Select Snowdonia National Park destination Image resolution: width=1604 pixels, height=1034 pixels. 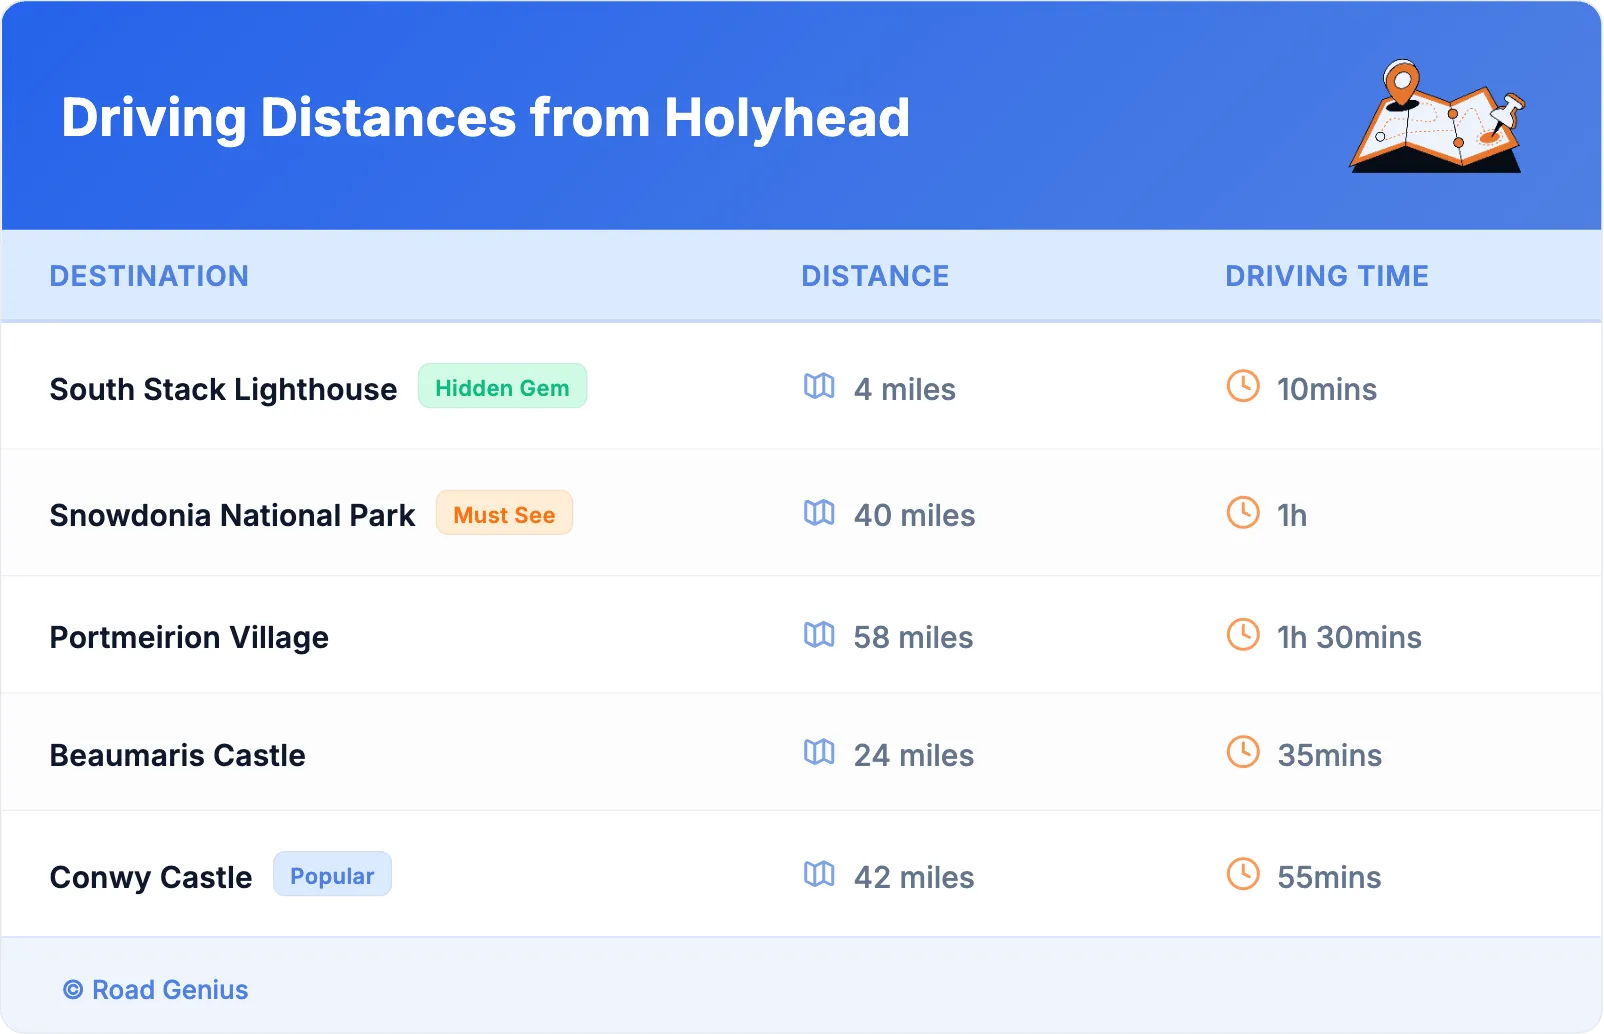(x=232, y=515)
